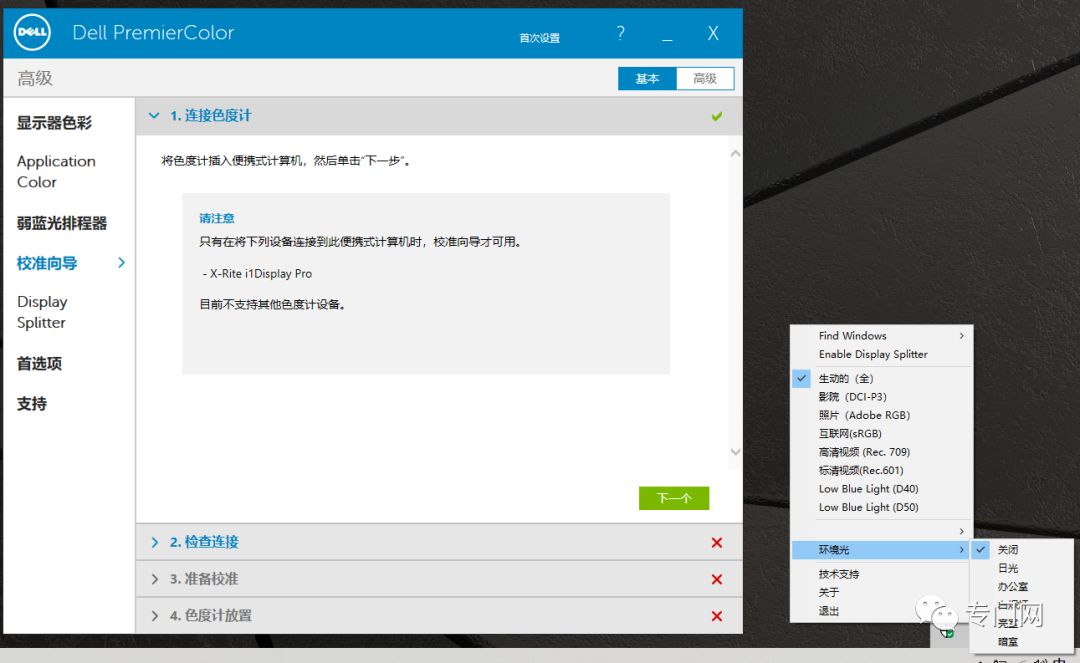Select the checked 生动的 (全) color preset

[x=882, y=379]
